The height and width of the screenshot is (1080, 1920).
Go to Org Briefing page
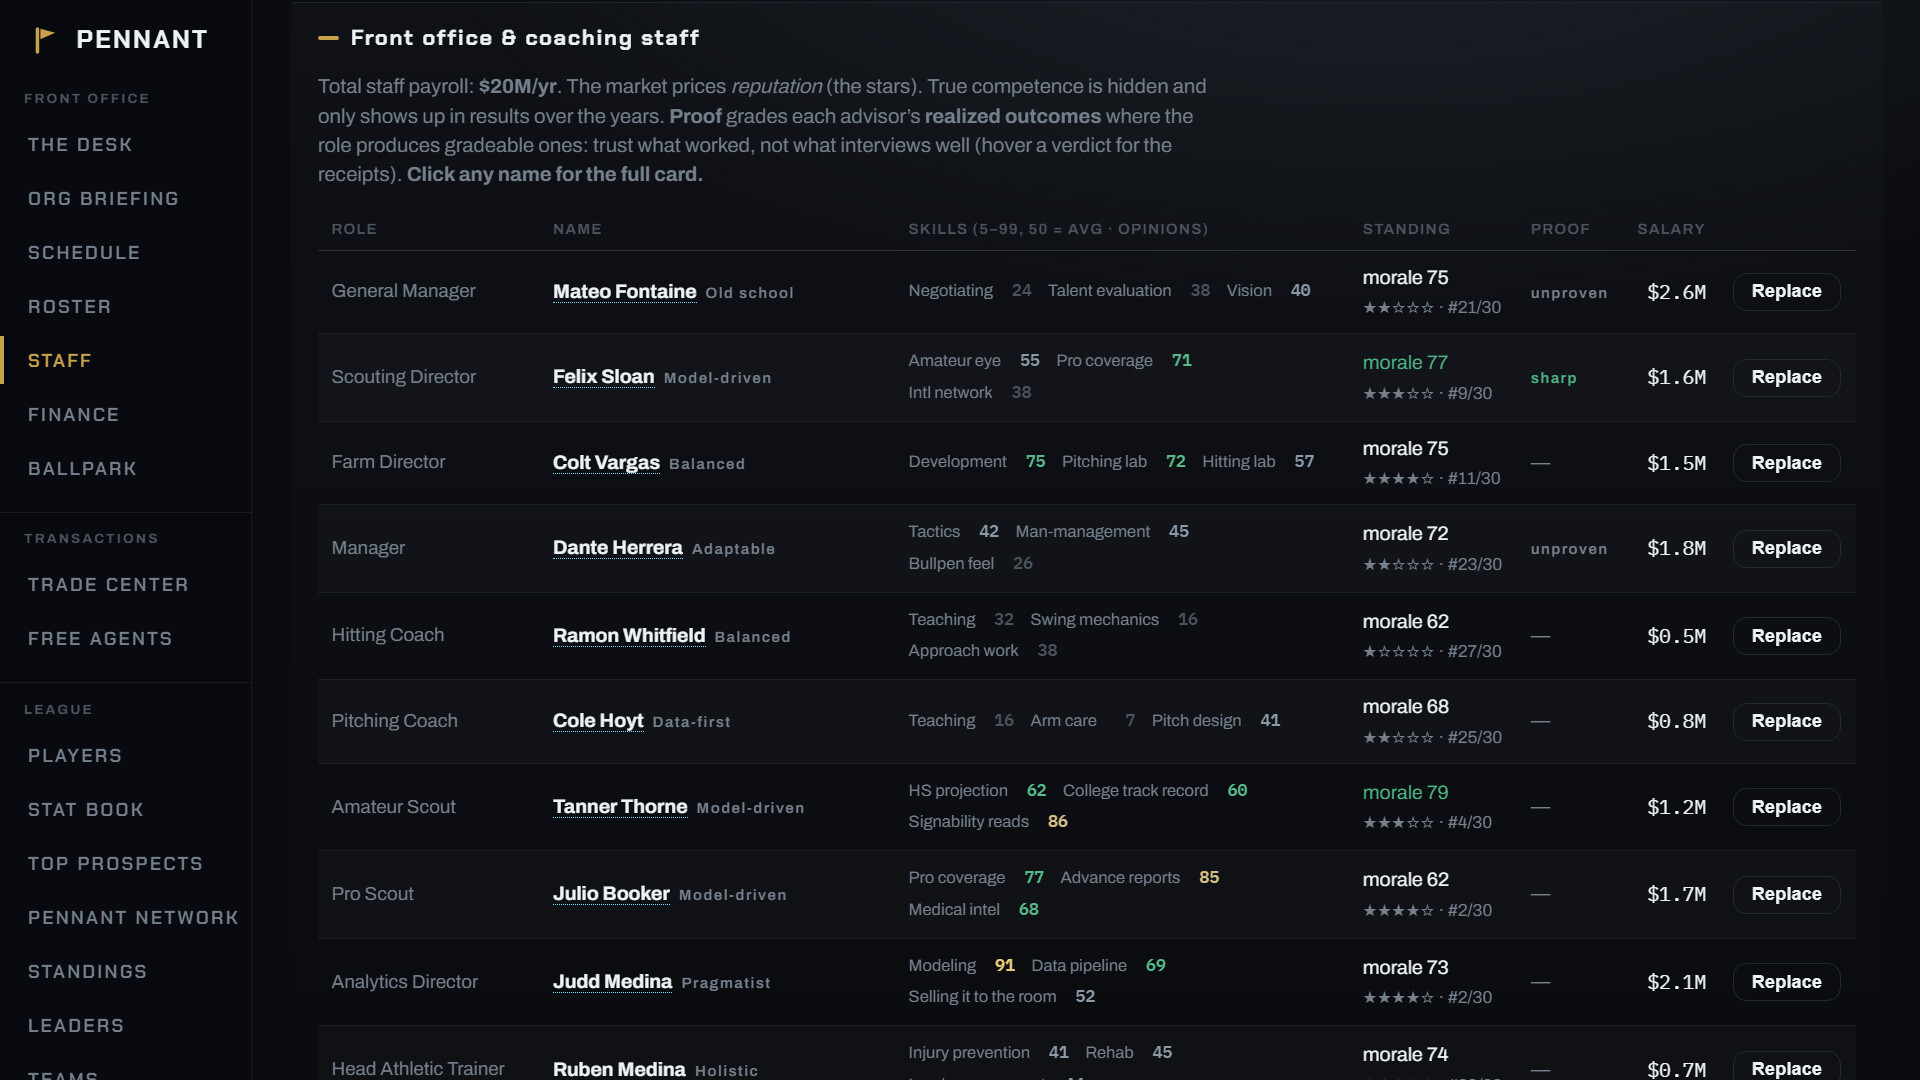click(x=103, y=199)
